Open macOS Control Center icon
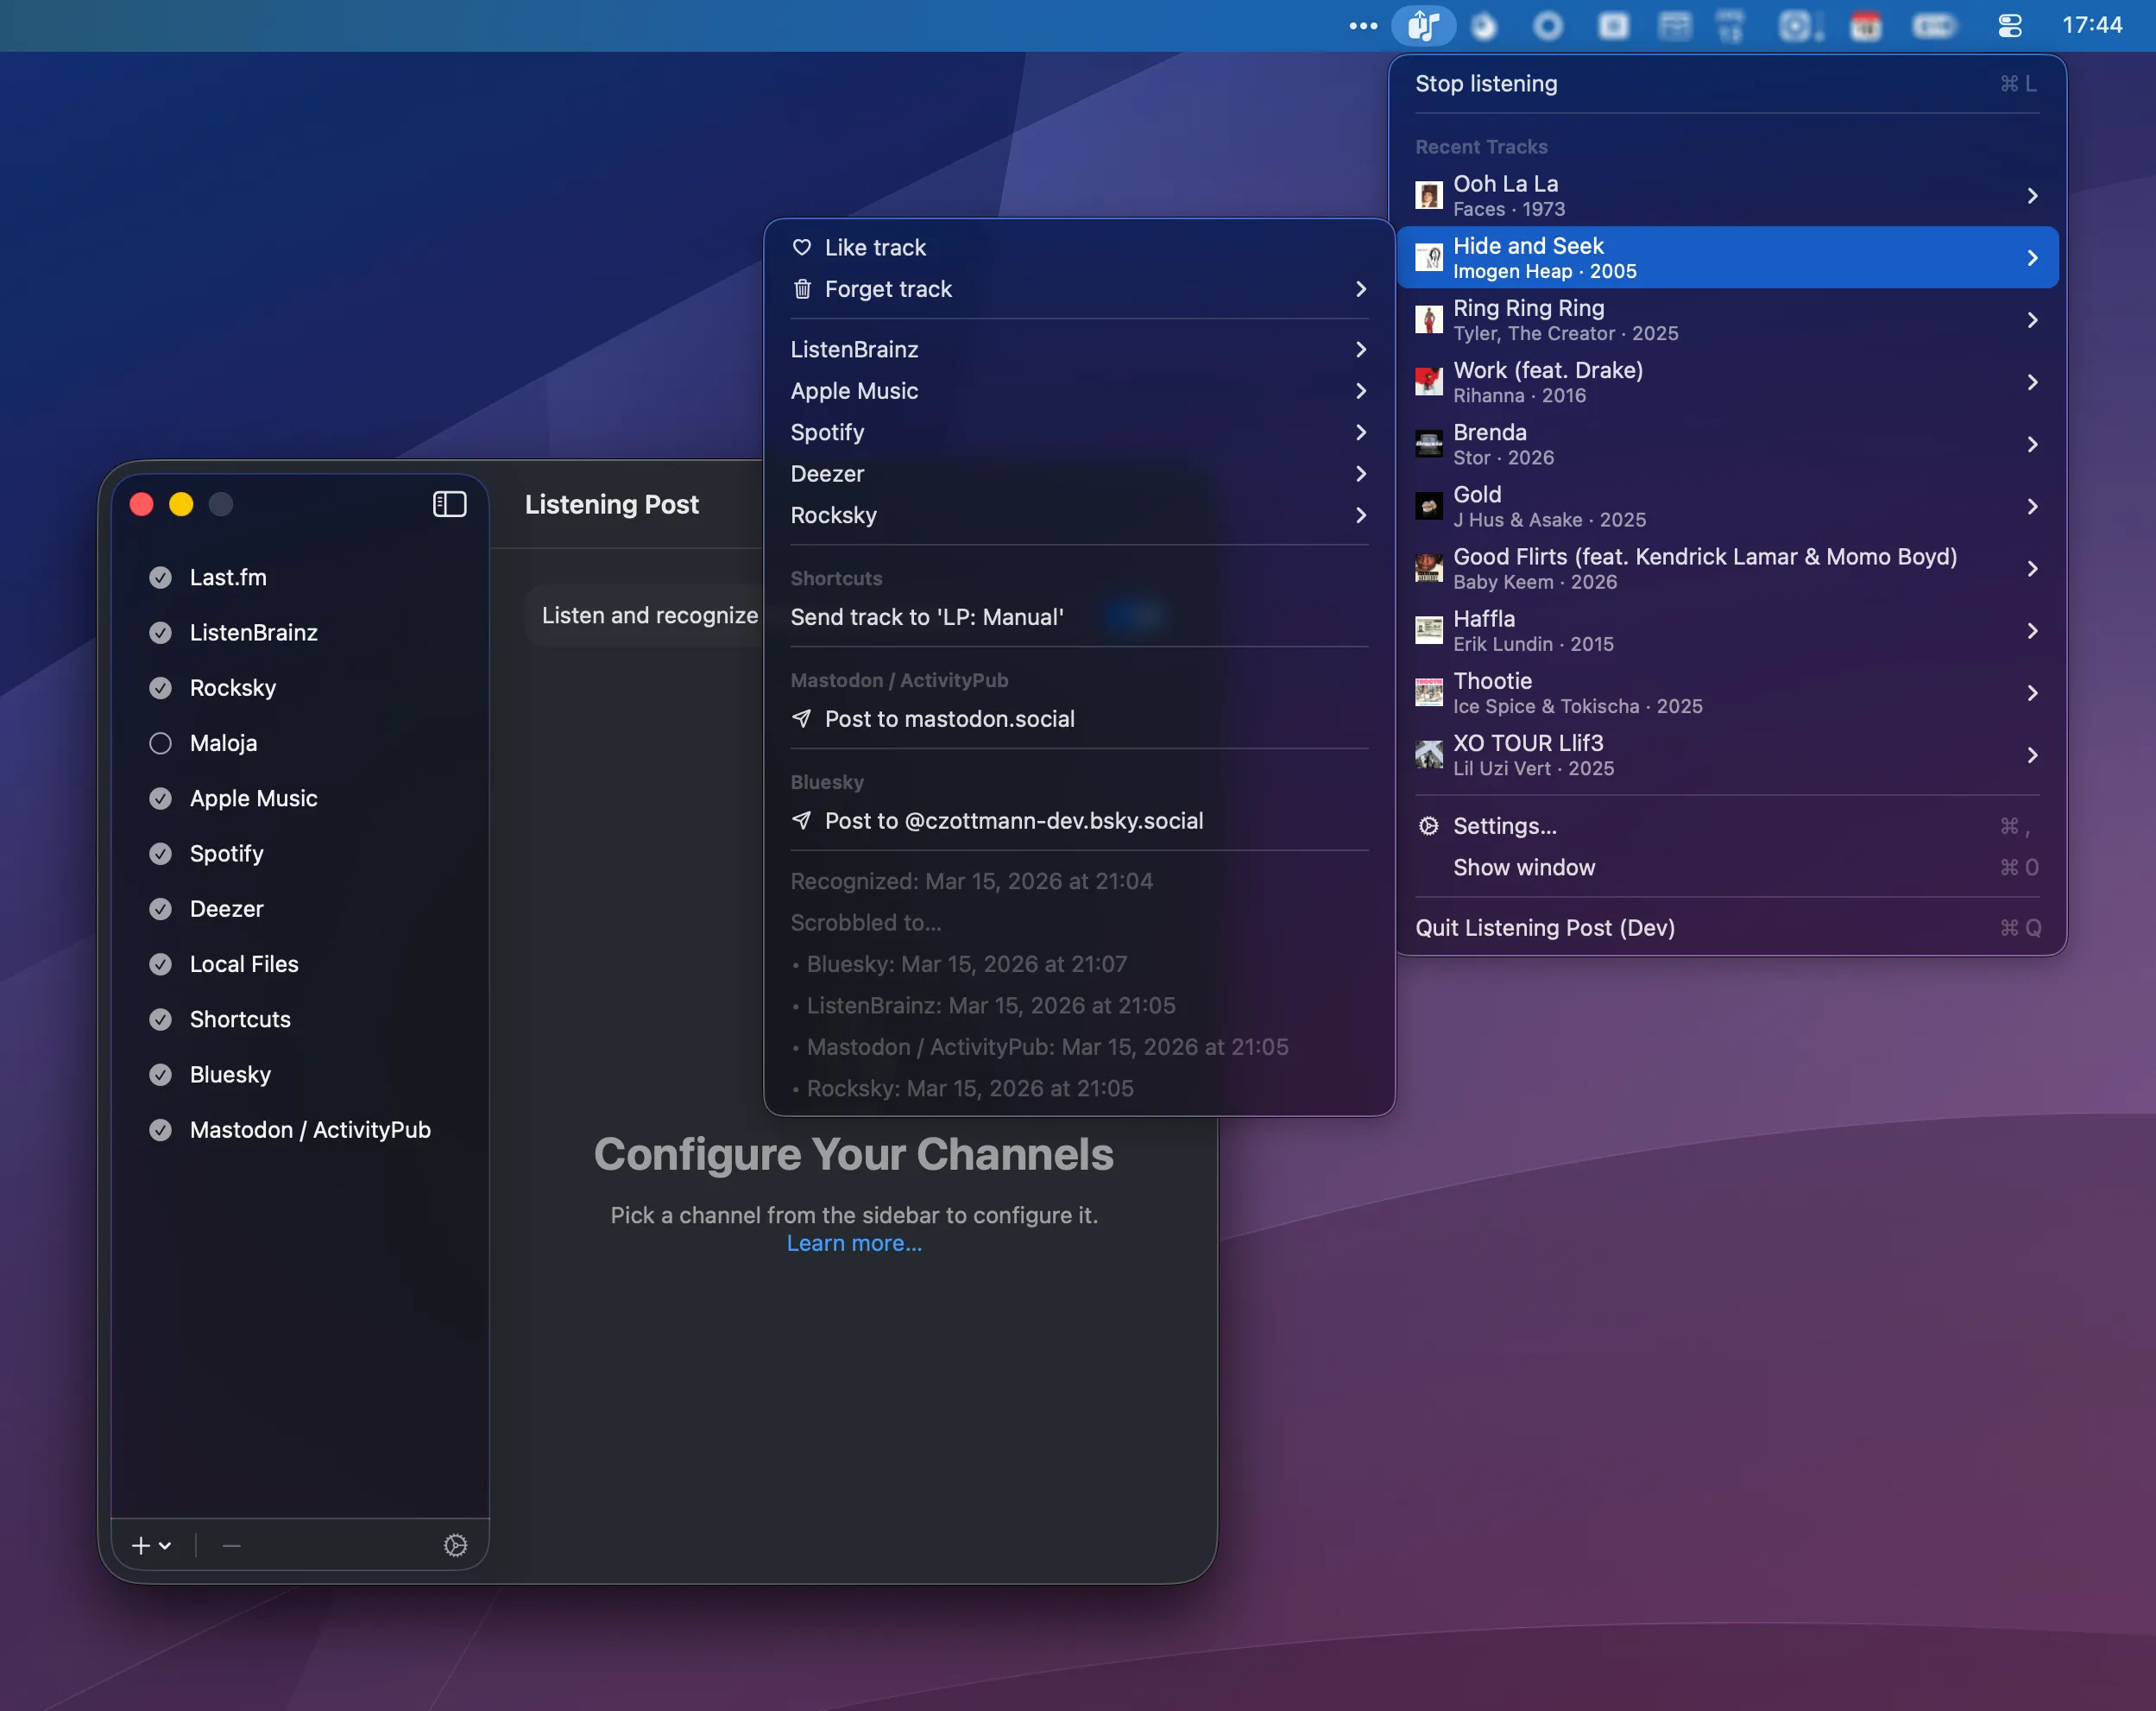 [x=2009, y=26]
